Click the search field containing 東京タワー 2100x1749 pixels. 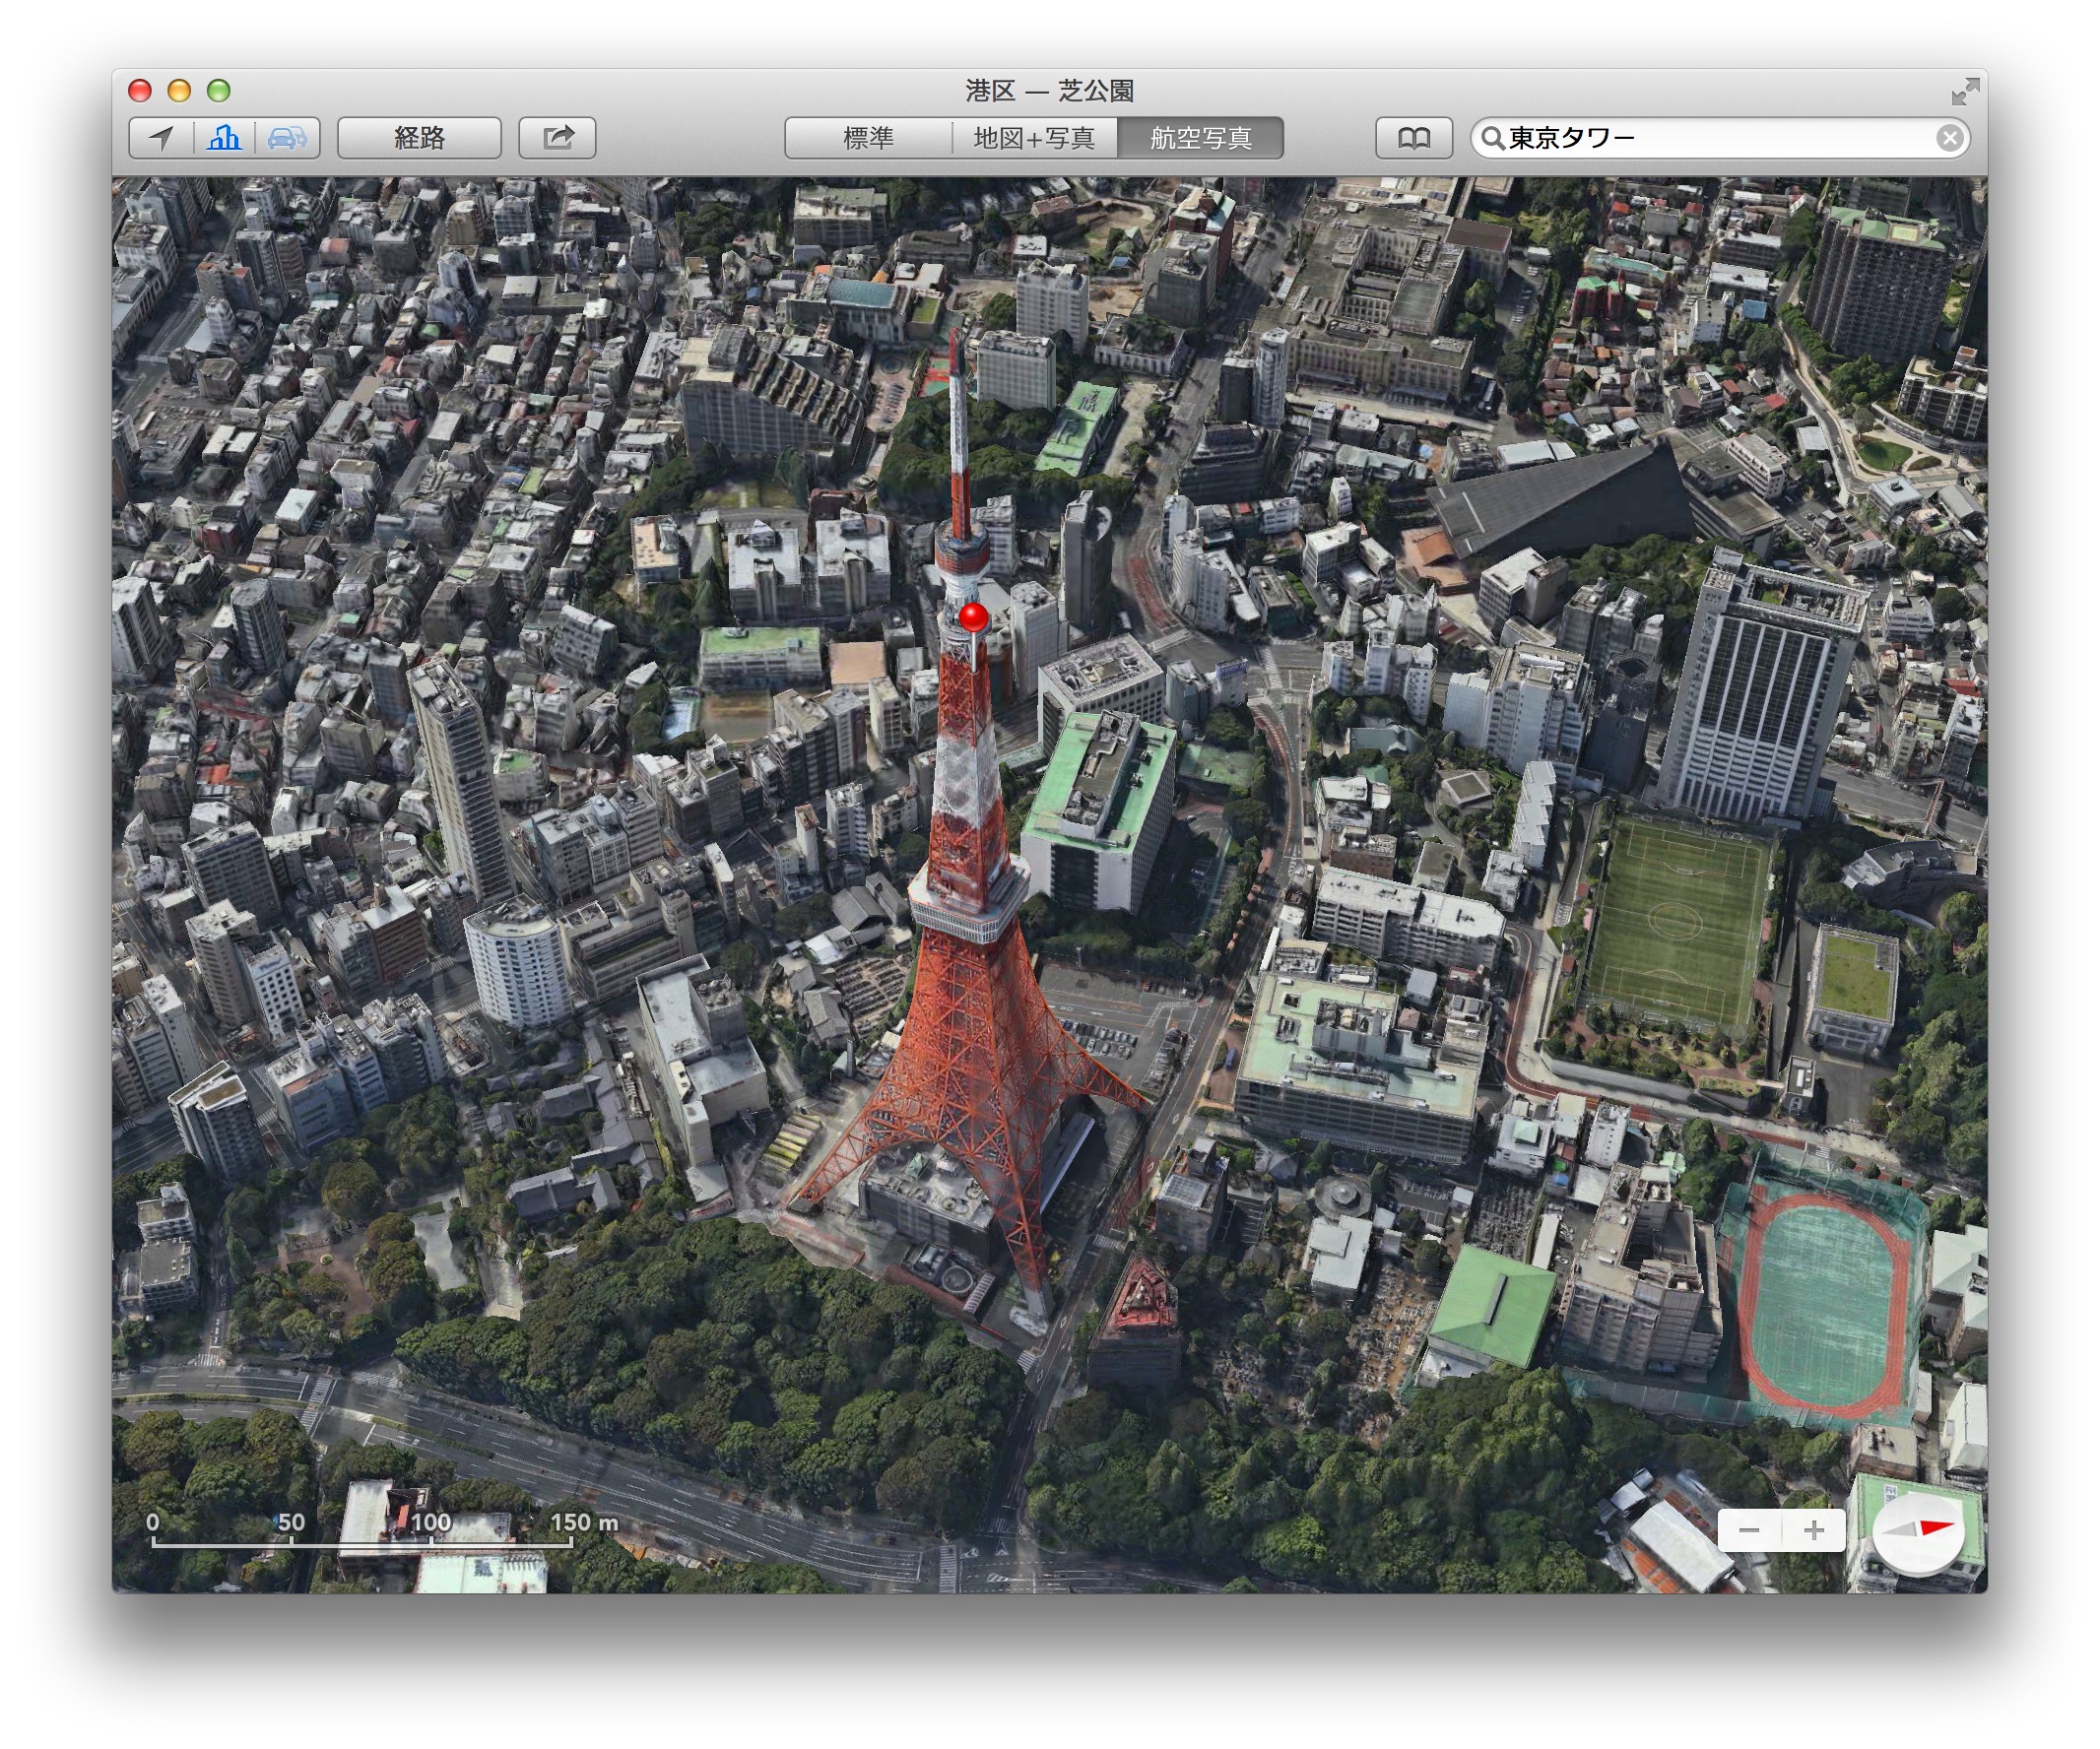[1700, 138]
